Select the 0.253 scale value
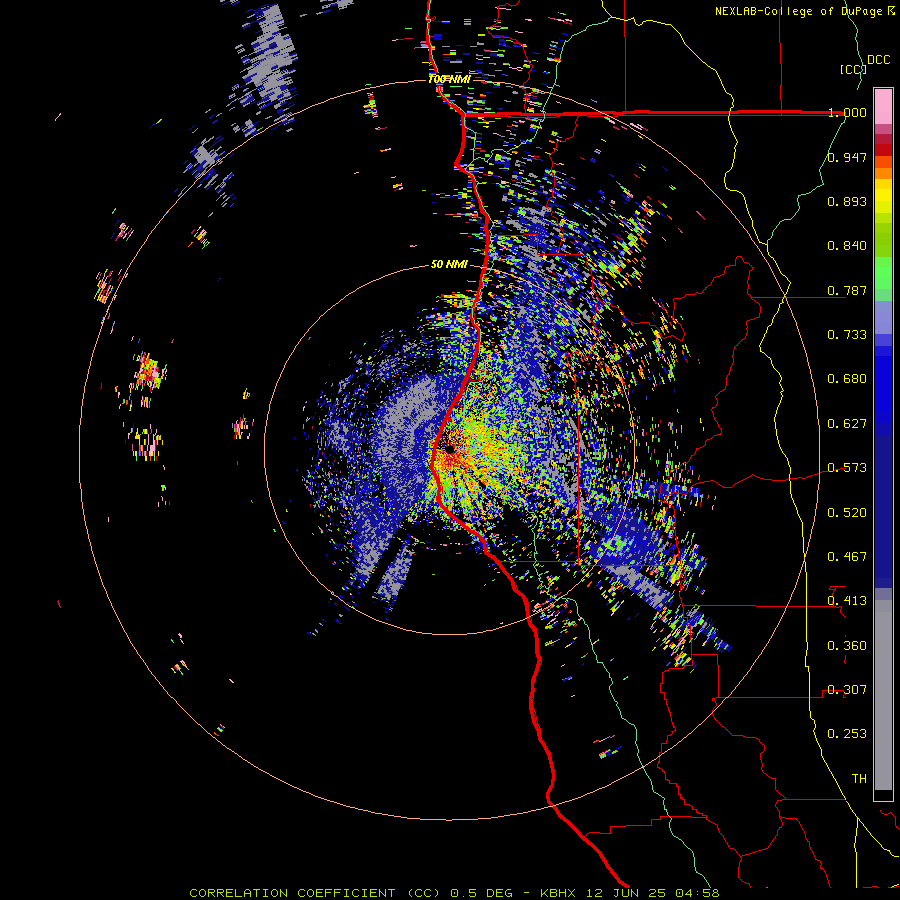 click(x=847, y=734)
